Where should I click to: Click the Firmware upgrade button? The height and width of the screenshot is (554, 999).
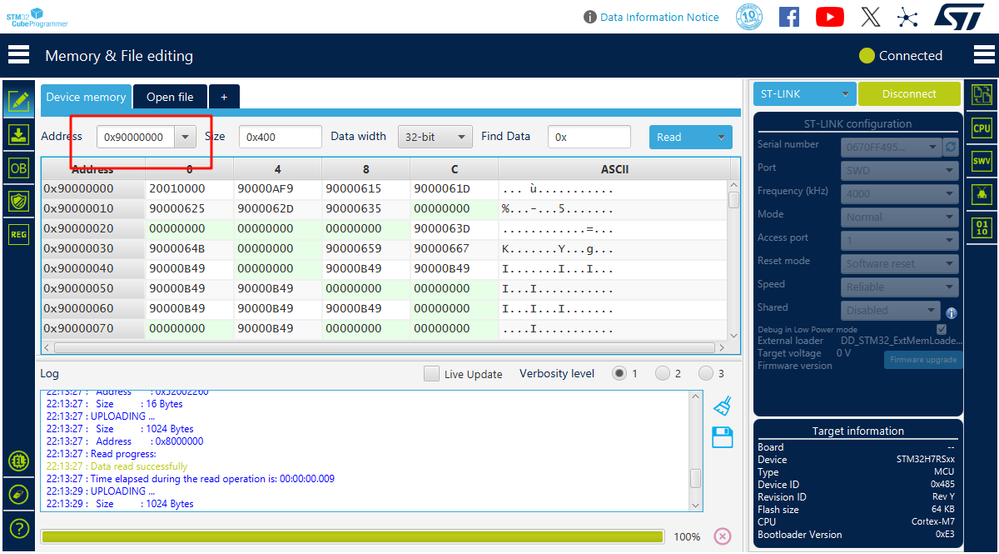point(923,360)
